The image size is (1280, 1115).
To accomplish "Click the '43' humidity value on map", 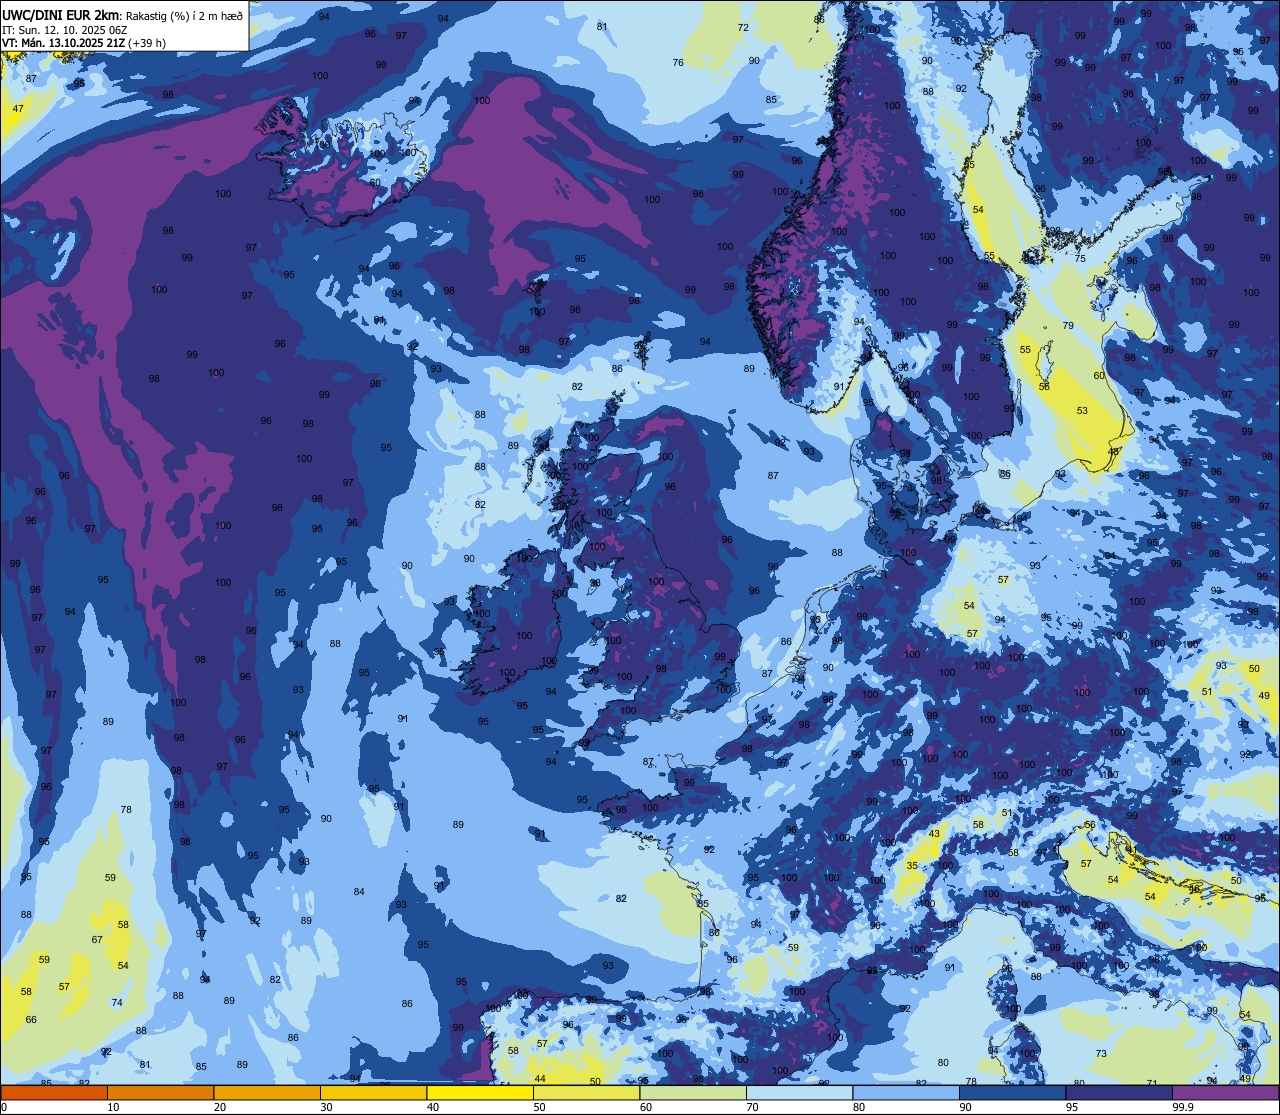I will (x=935, y=834).
